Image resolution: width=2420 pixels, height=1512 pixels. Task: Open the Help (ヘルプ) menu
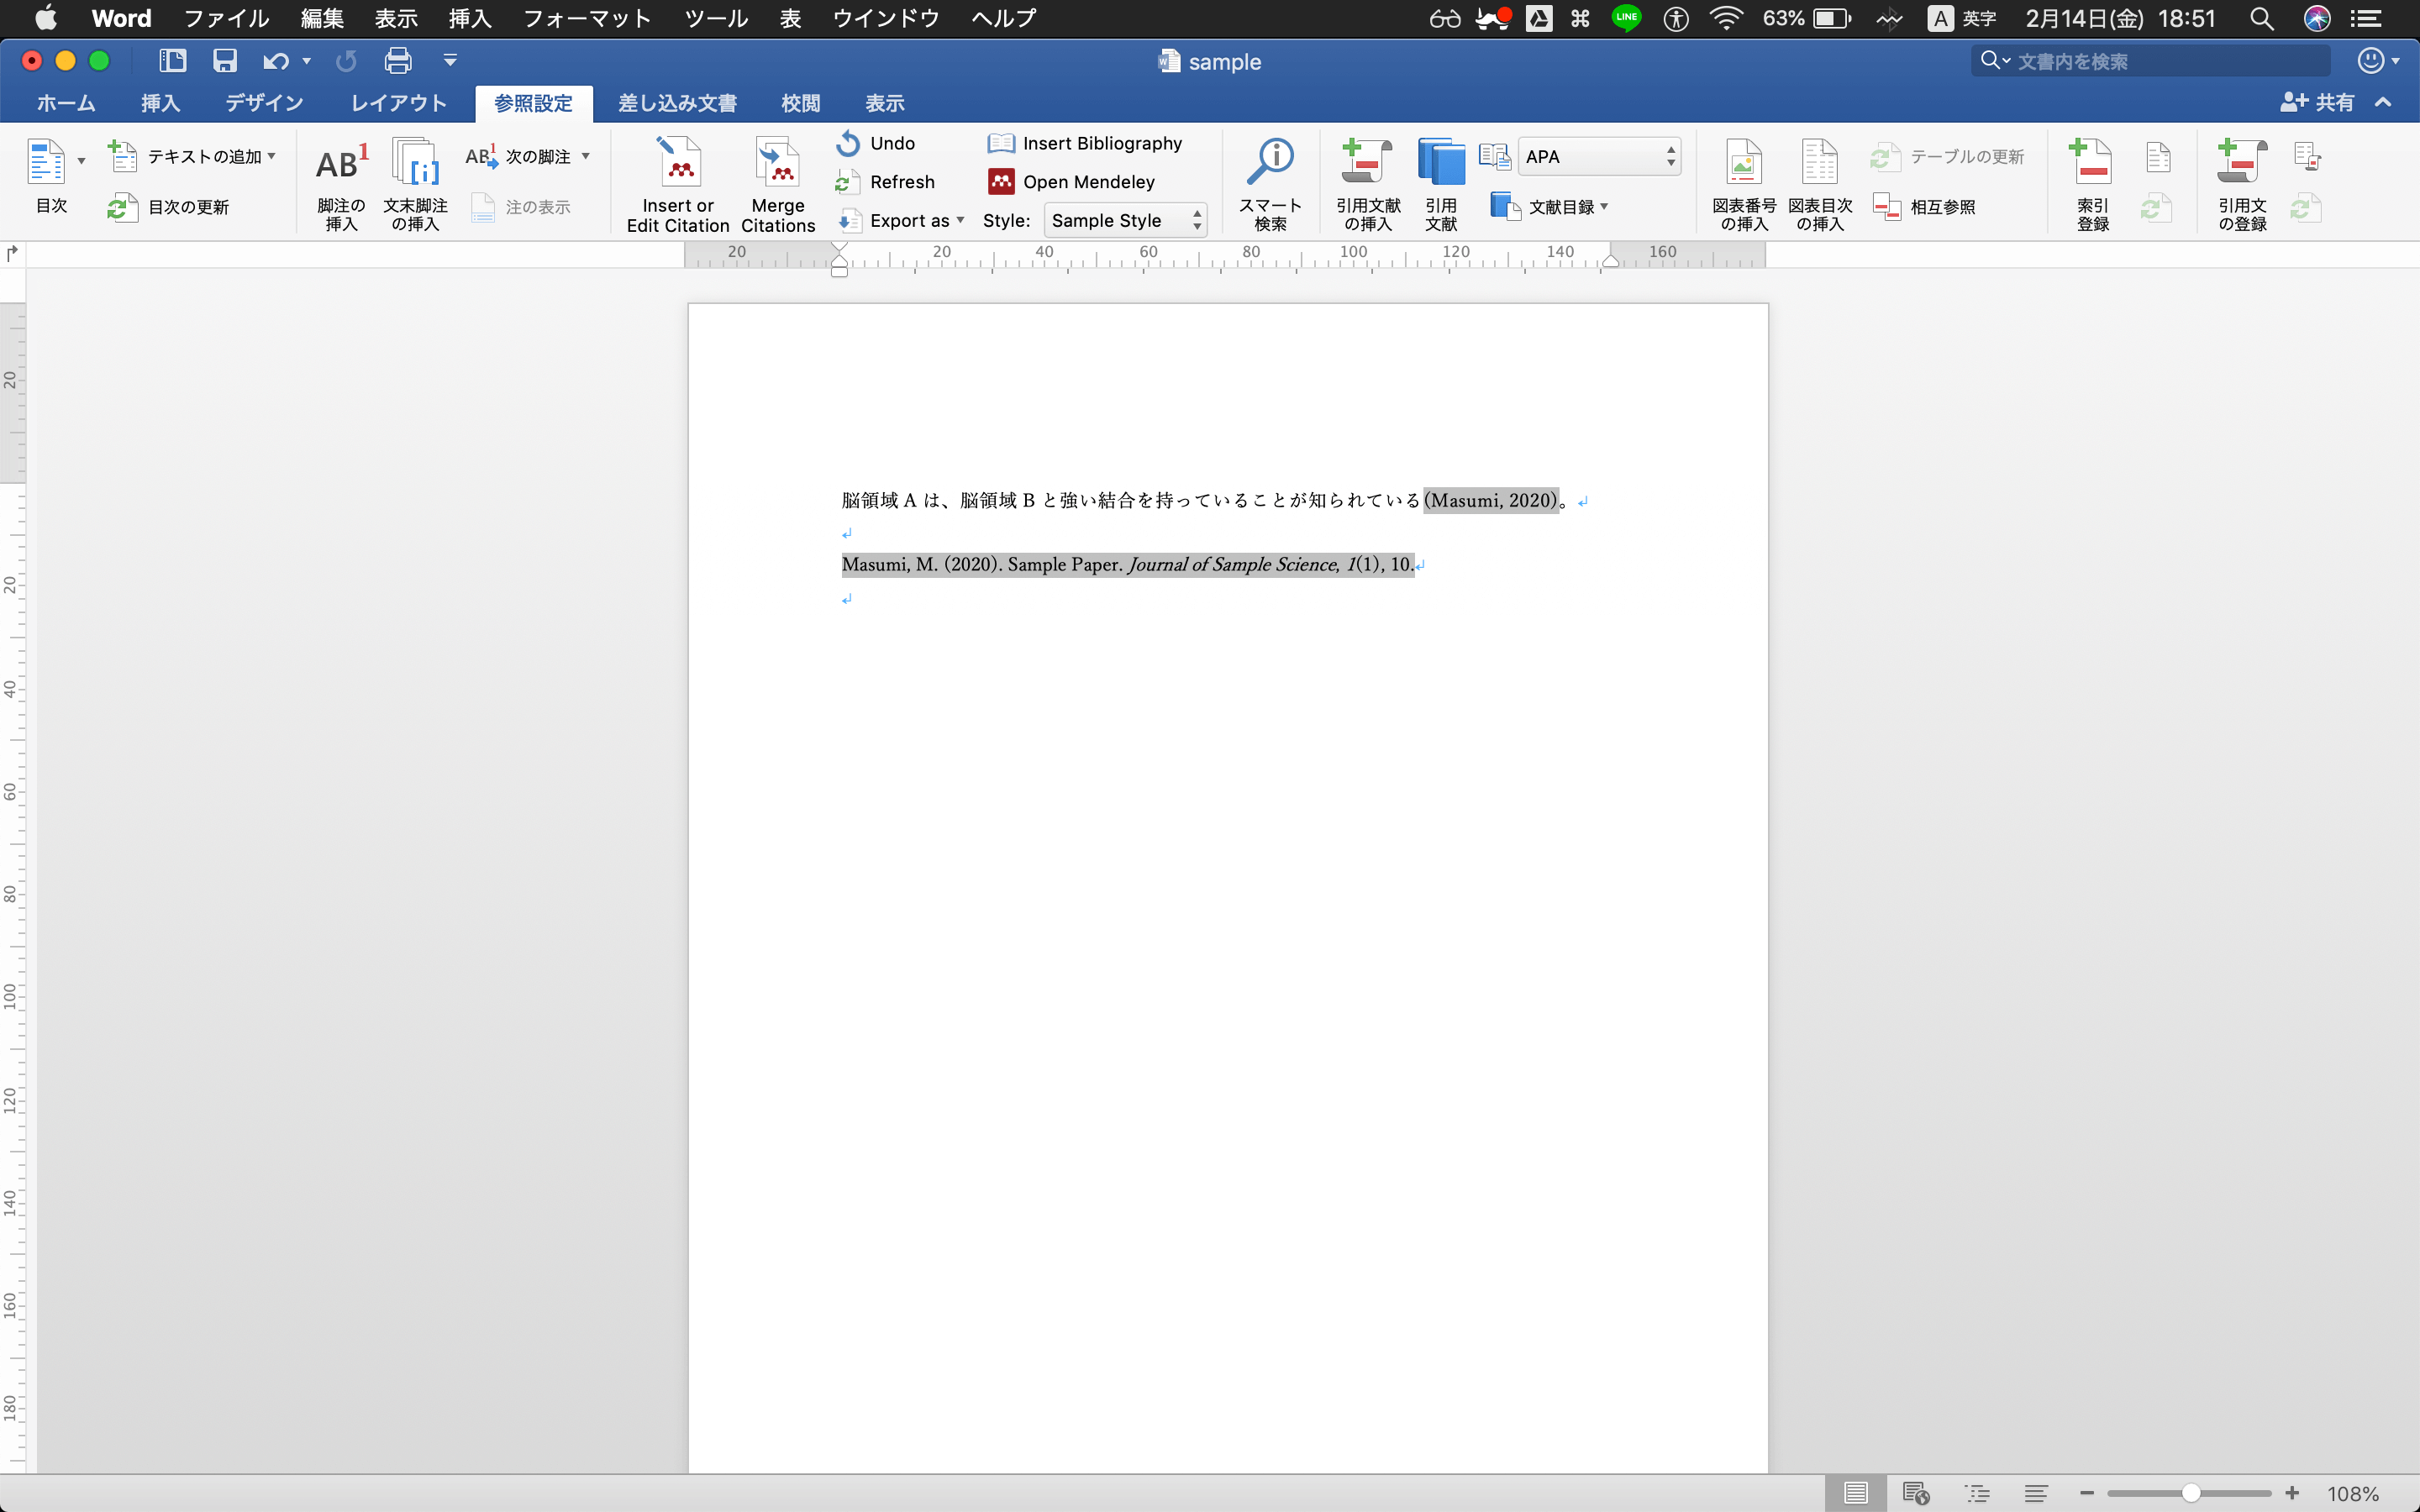[x=1003, y=18]
